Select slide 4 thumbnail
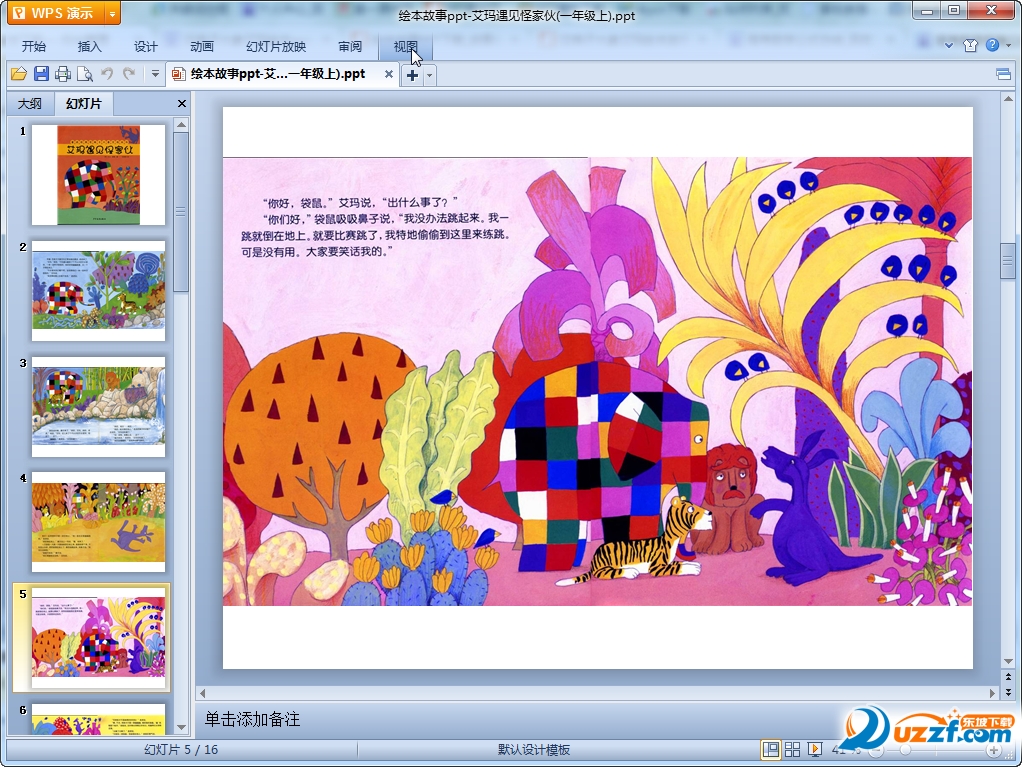 click(98, 522)
